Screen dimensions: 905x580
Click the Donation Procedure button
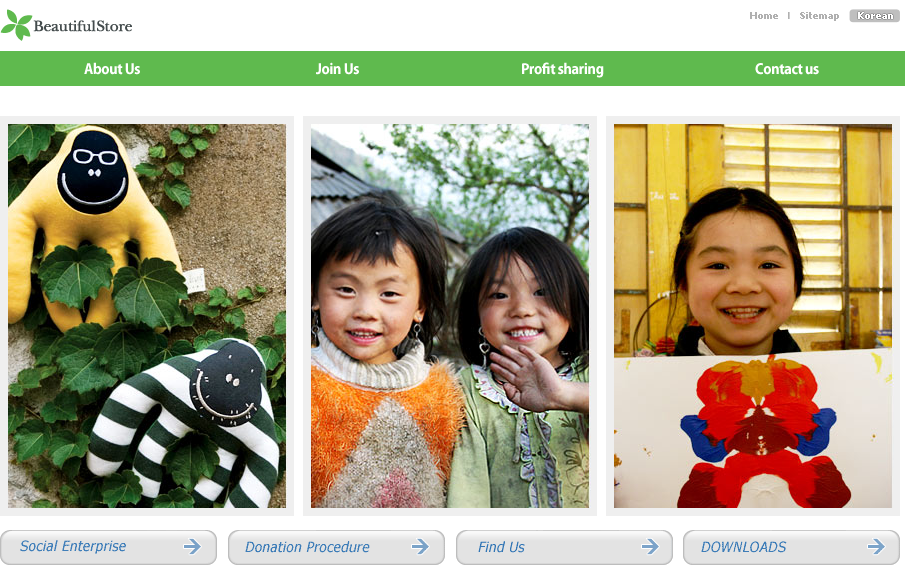336,547
